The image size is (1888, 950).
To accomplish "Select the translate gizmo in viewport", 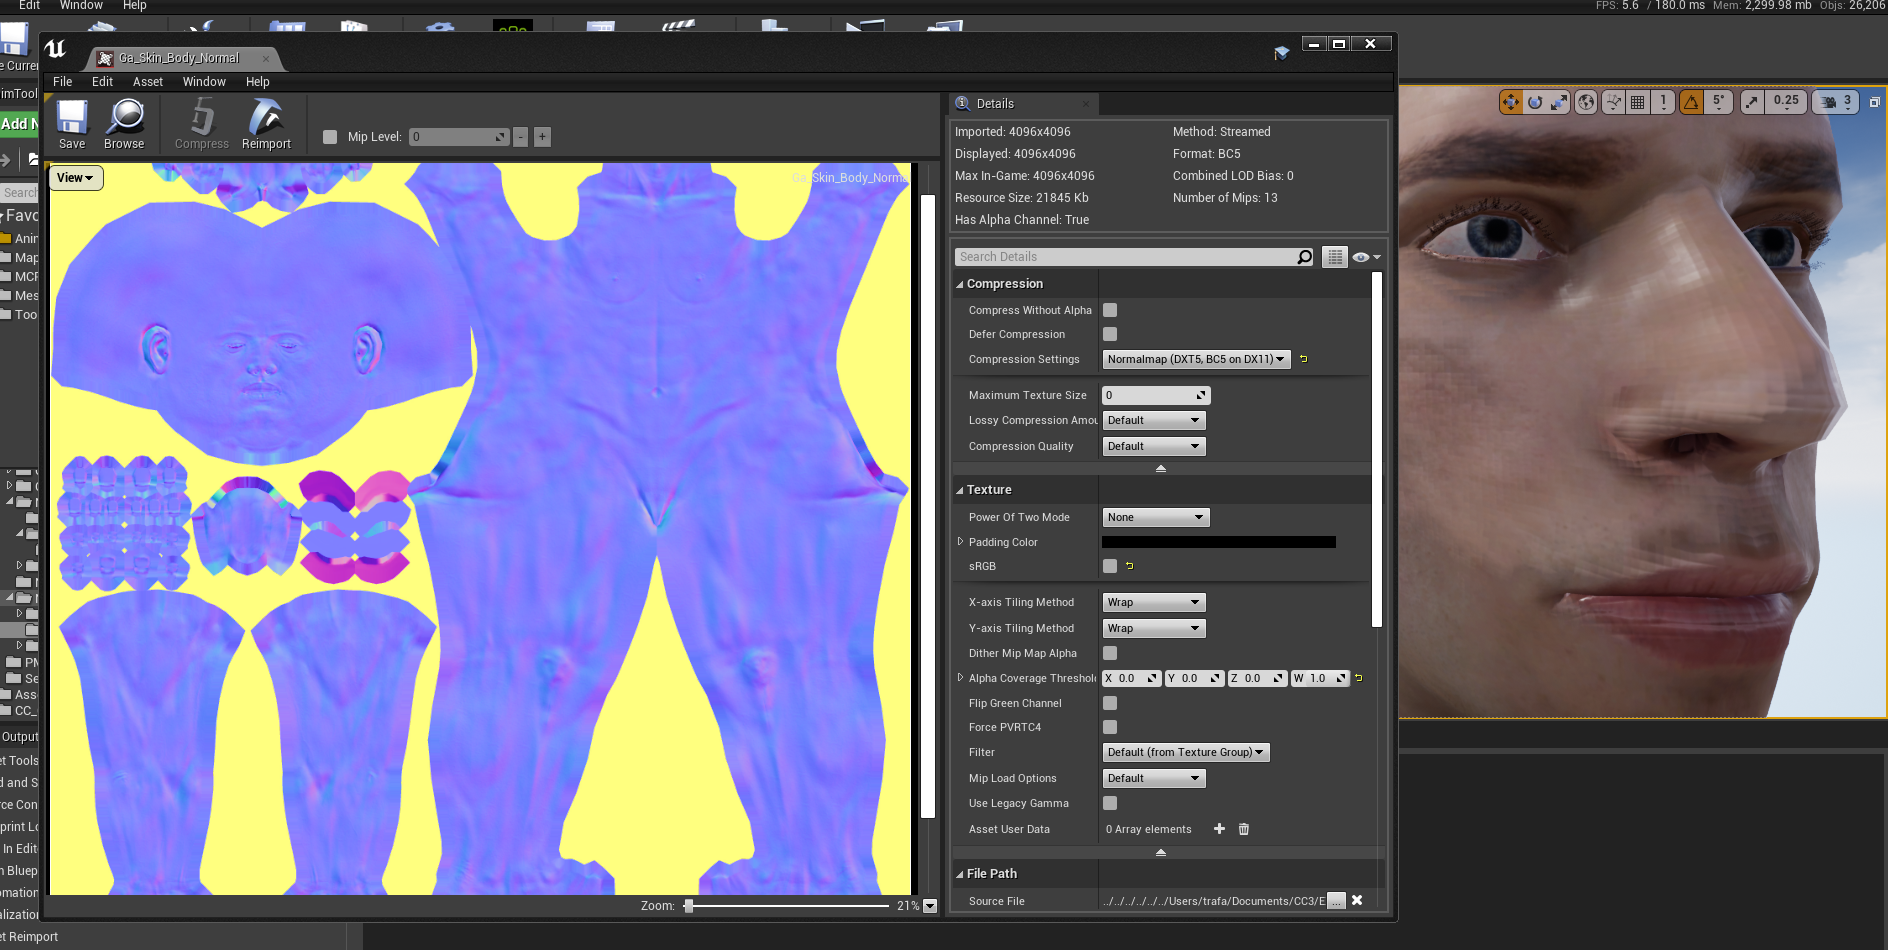I will click(x=1510, y=102).
